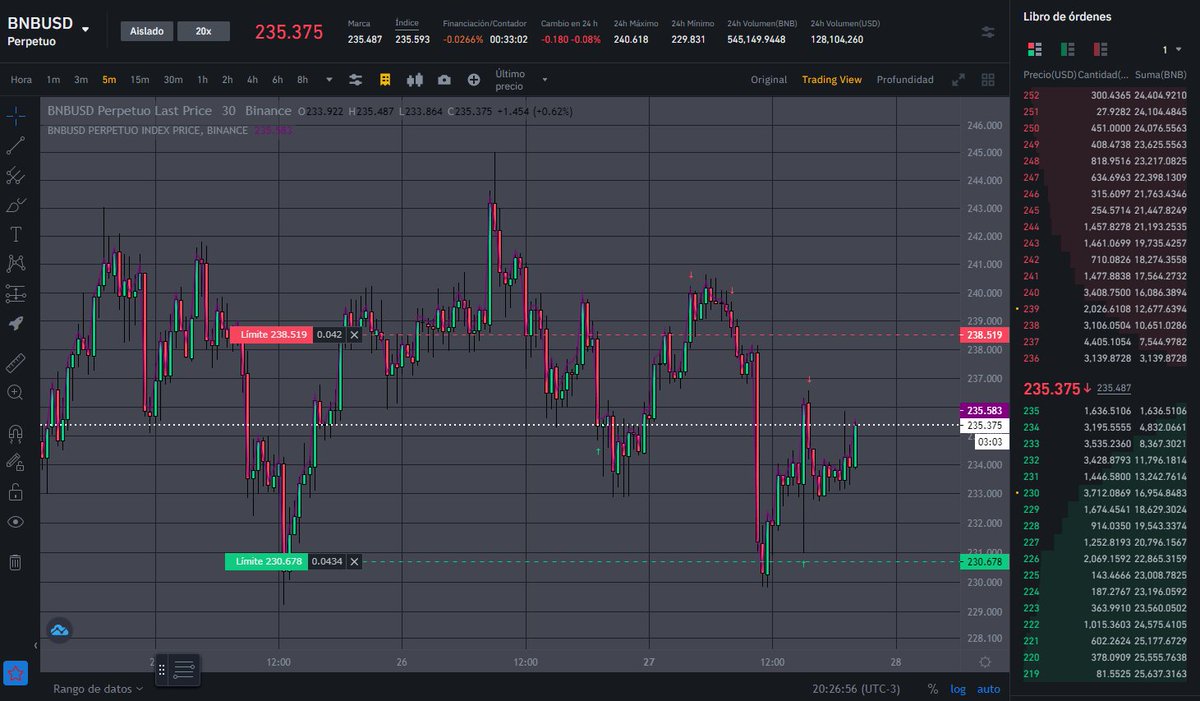Show only asks order book view
The height and width of the screenshot is (701, 1200).
(1100, 49)
